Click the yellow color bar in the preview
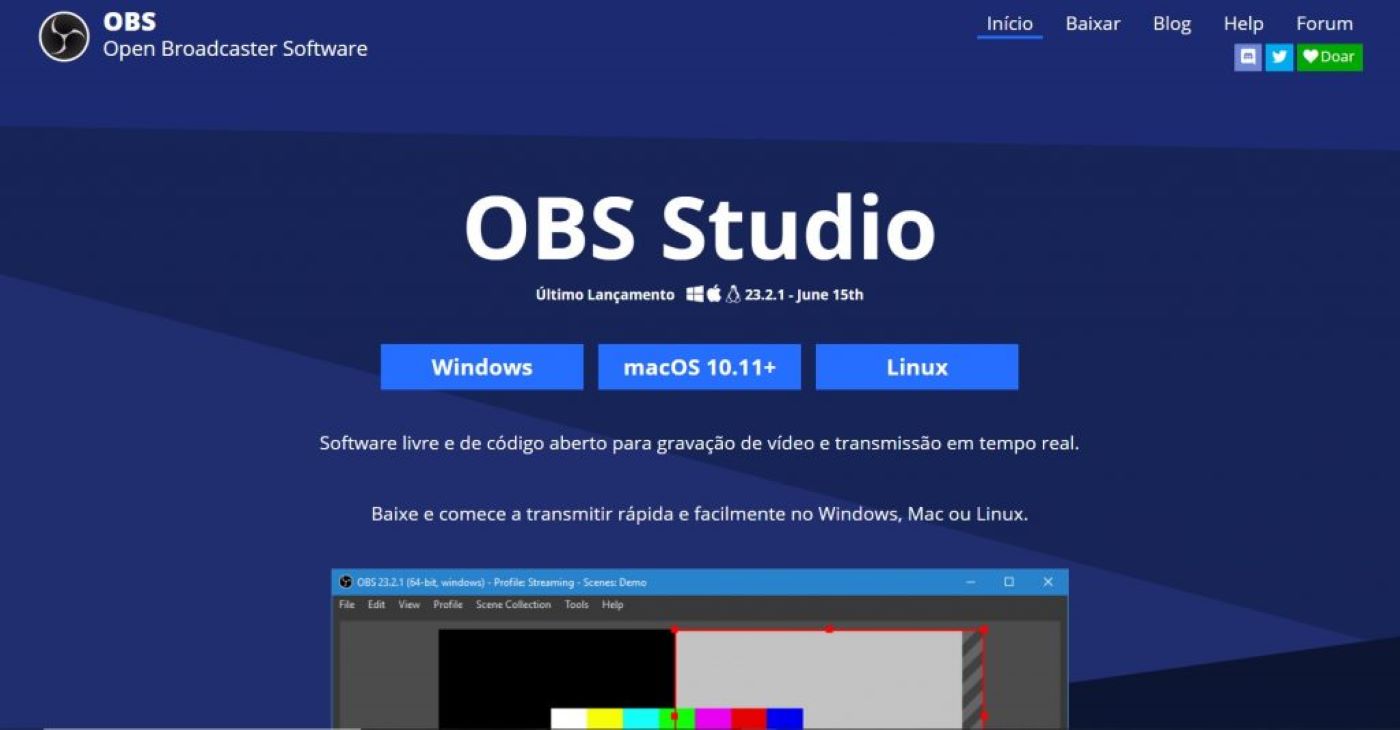The width and height of the screenshot is (1400, 730). click(605, 719)
